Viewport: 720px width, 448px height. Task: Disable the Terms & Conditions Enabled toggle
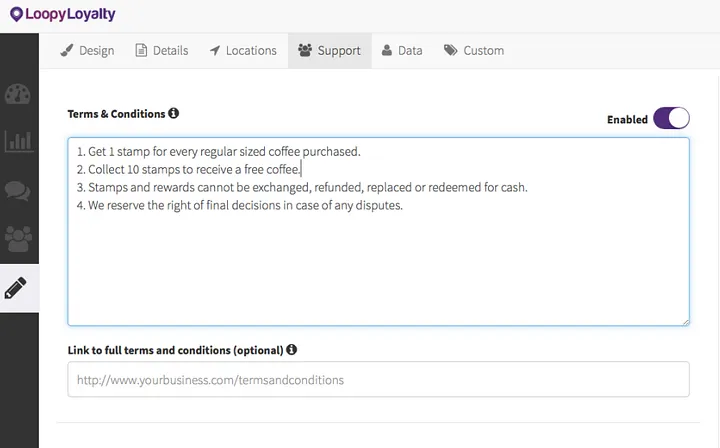(x=671, y=118)
